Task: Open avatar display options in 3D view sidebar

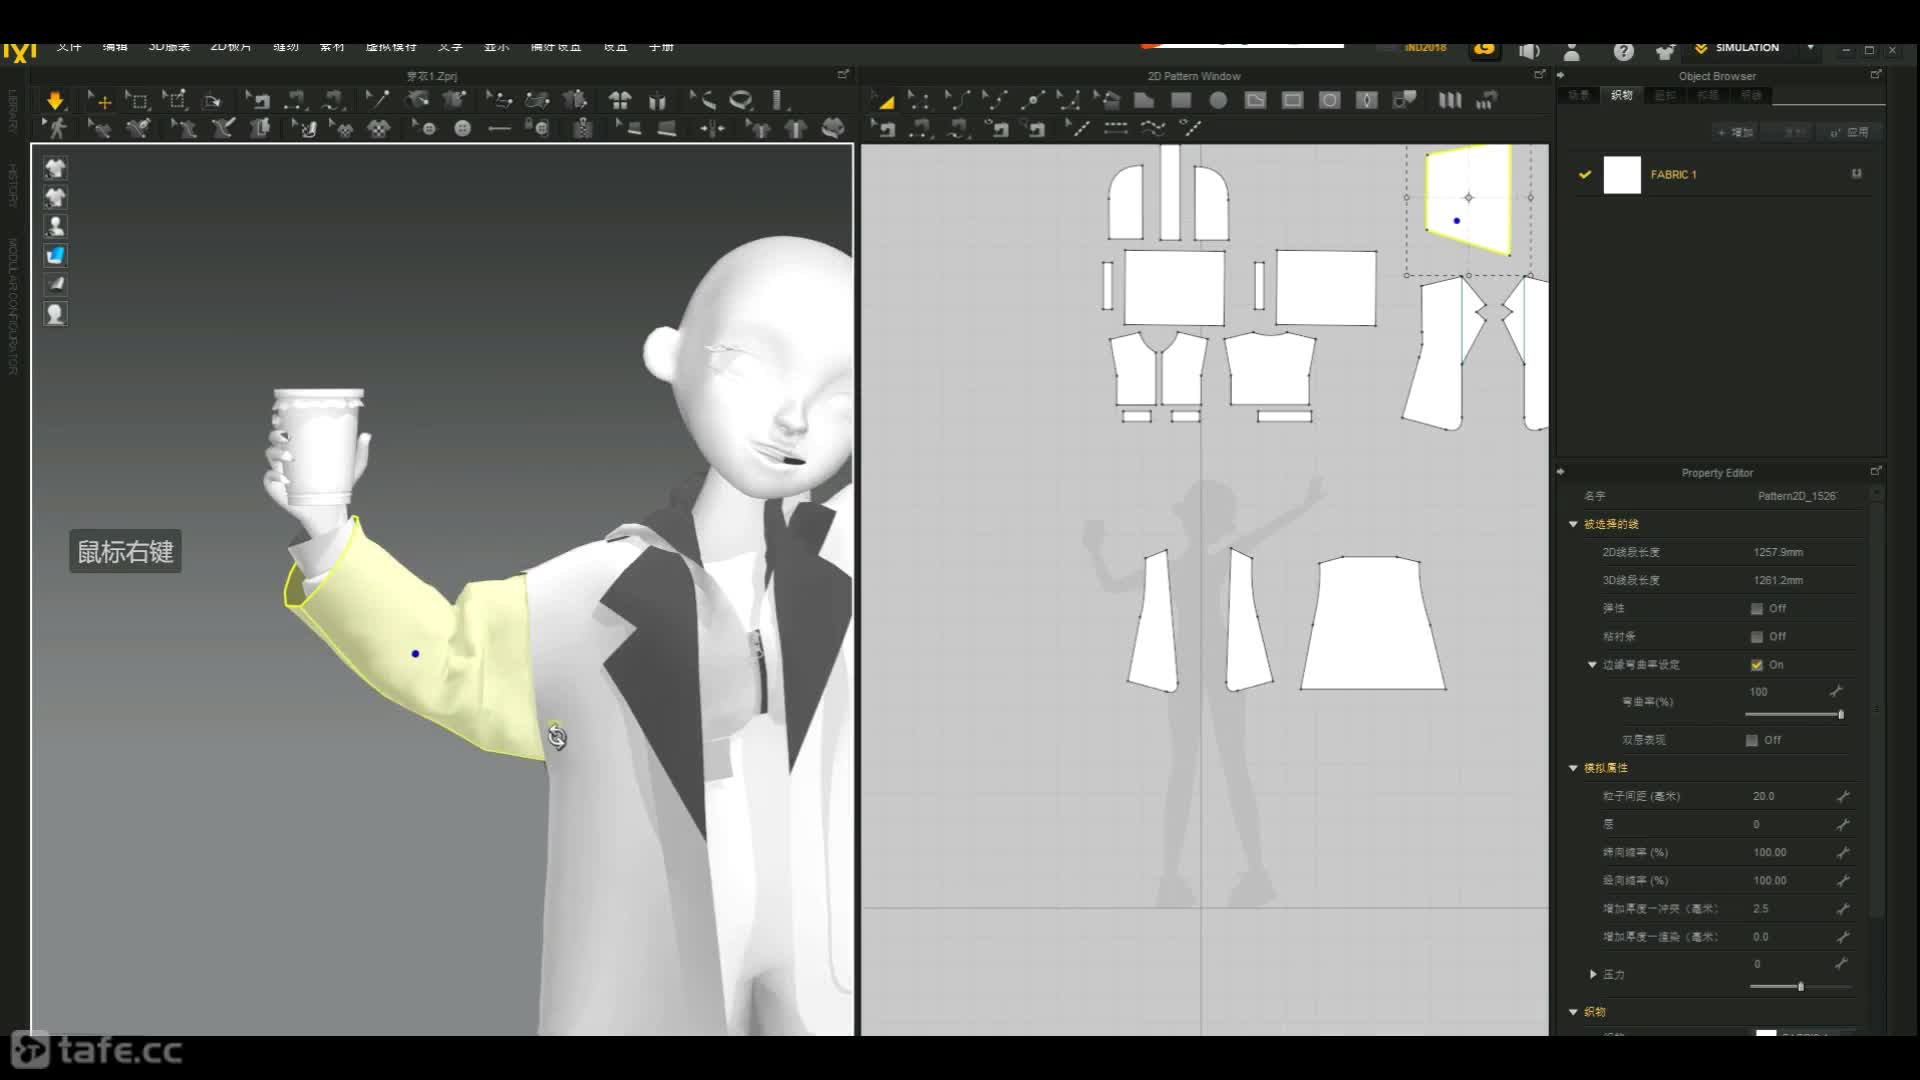Action: pyautogui.click(x=55, y=226)
